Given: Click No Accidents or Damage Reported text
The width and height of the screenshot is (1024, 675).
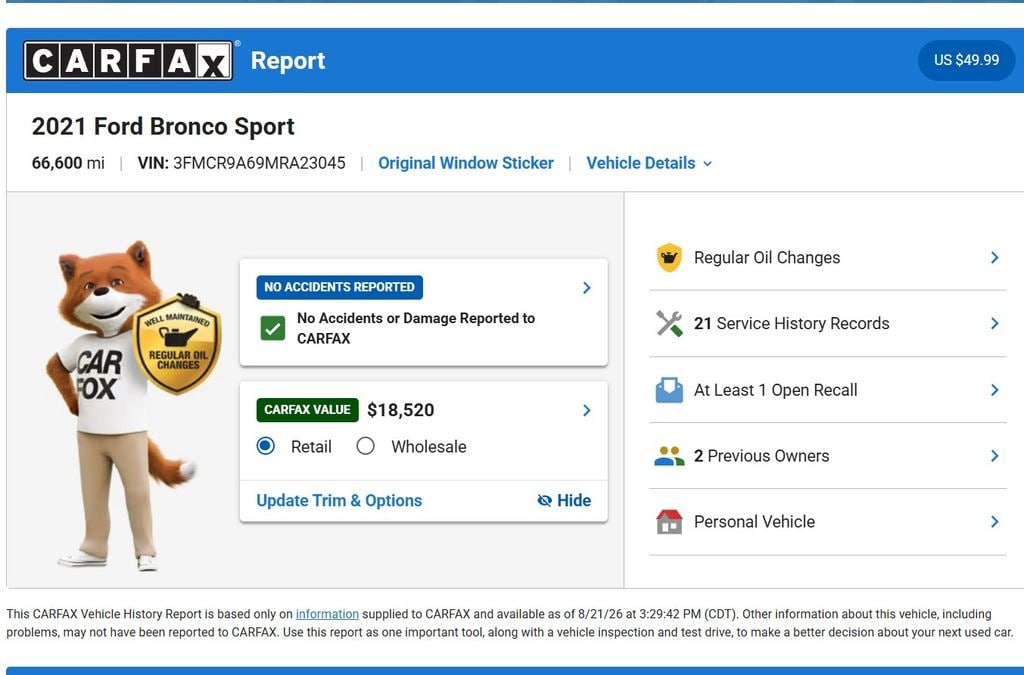Looking at the screenshot, I should 416,328.
